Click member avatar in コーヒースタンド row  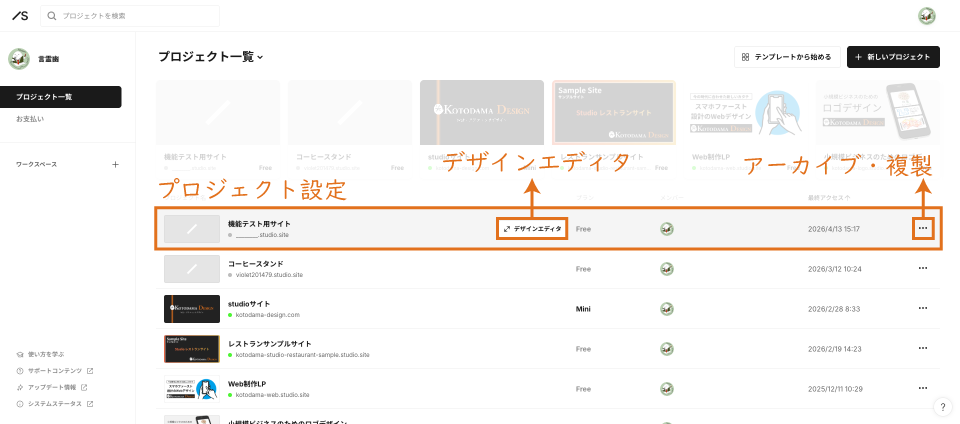point(667,269)
